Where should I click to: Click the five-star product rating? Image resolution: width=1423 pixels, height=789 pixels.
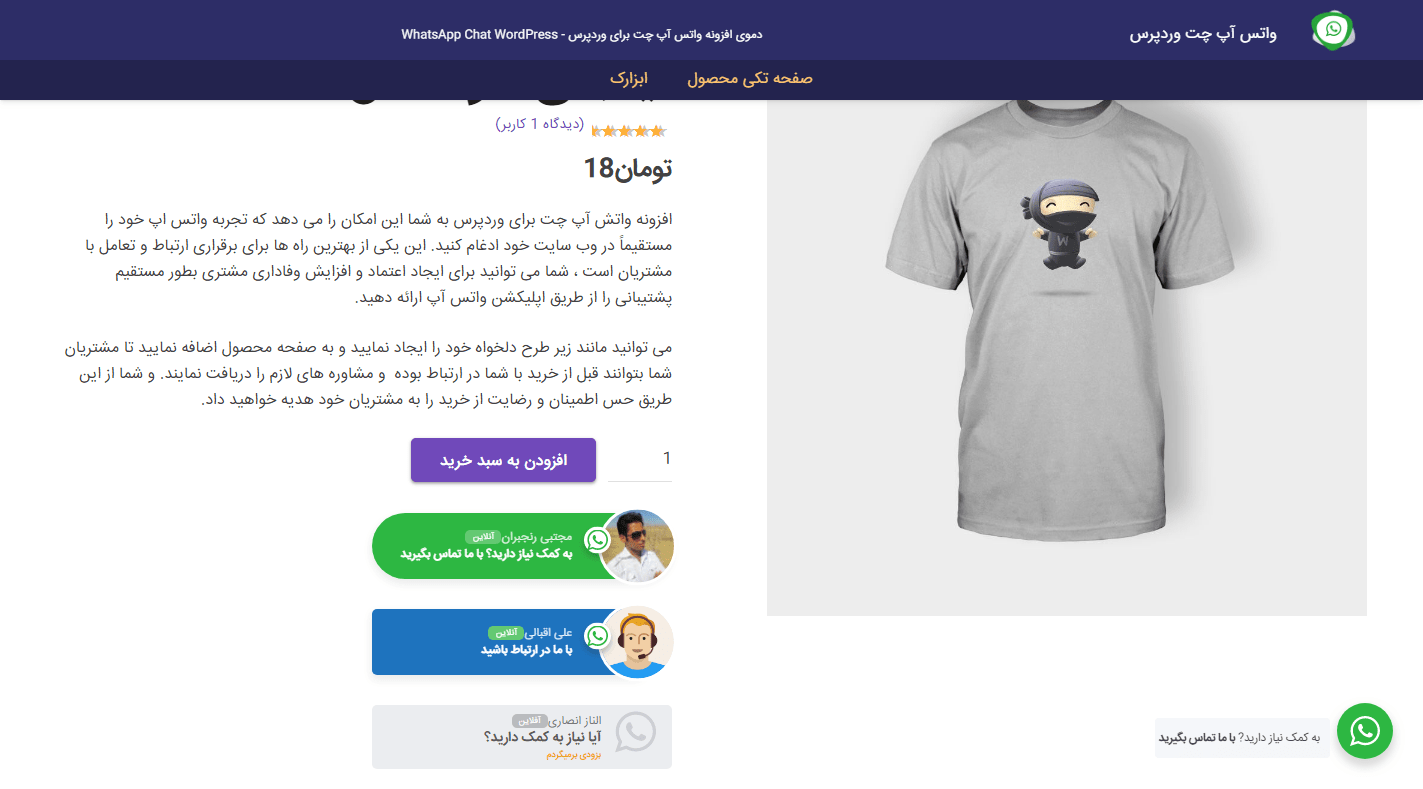pos(629,131)
